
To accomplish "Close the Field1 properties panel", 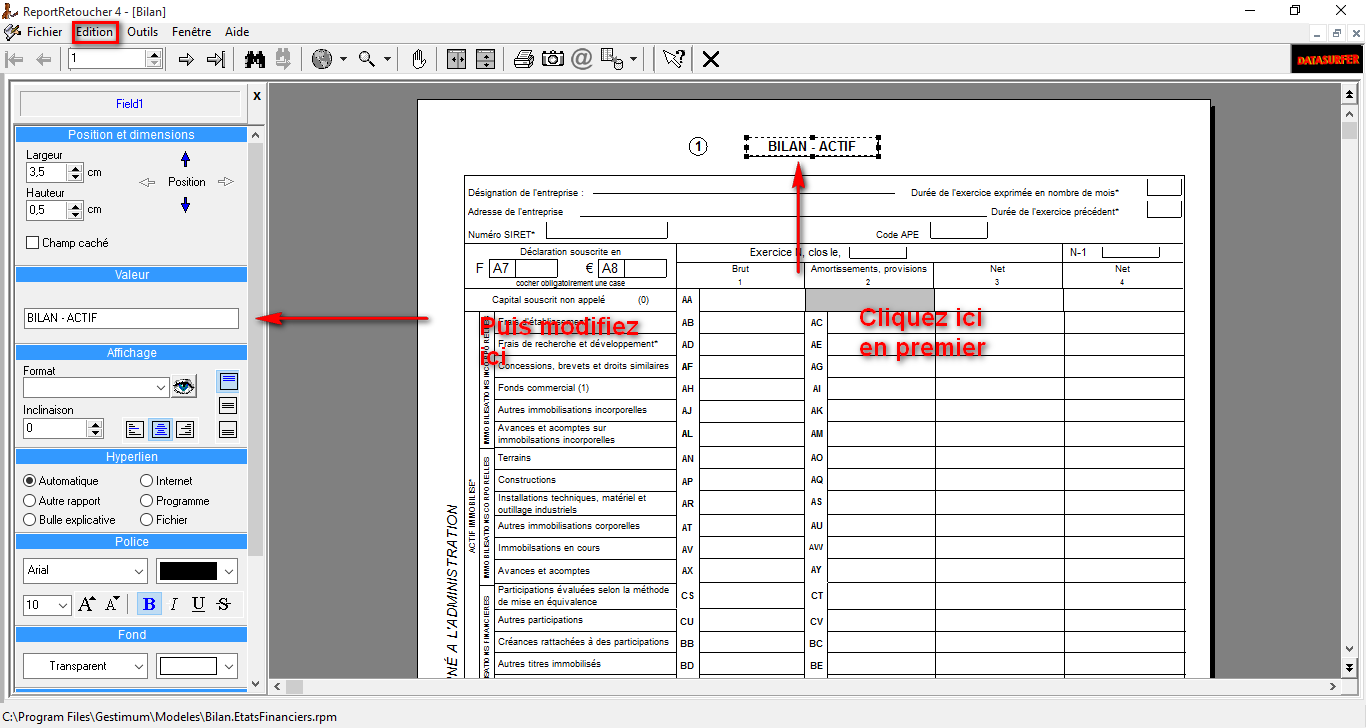I will point(257,96).
